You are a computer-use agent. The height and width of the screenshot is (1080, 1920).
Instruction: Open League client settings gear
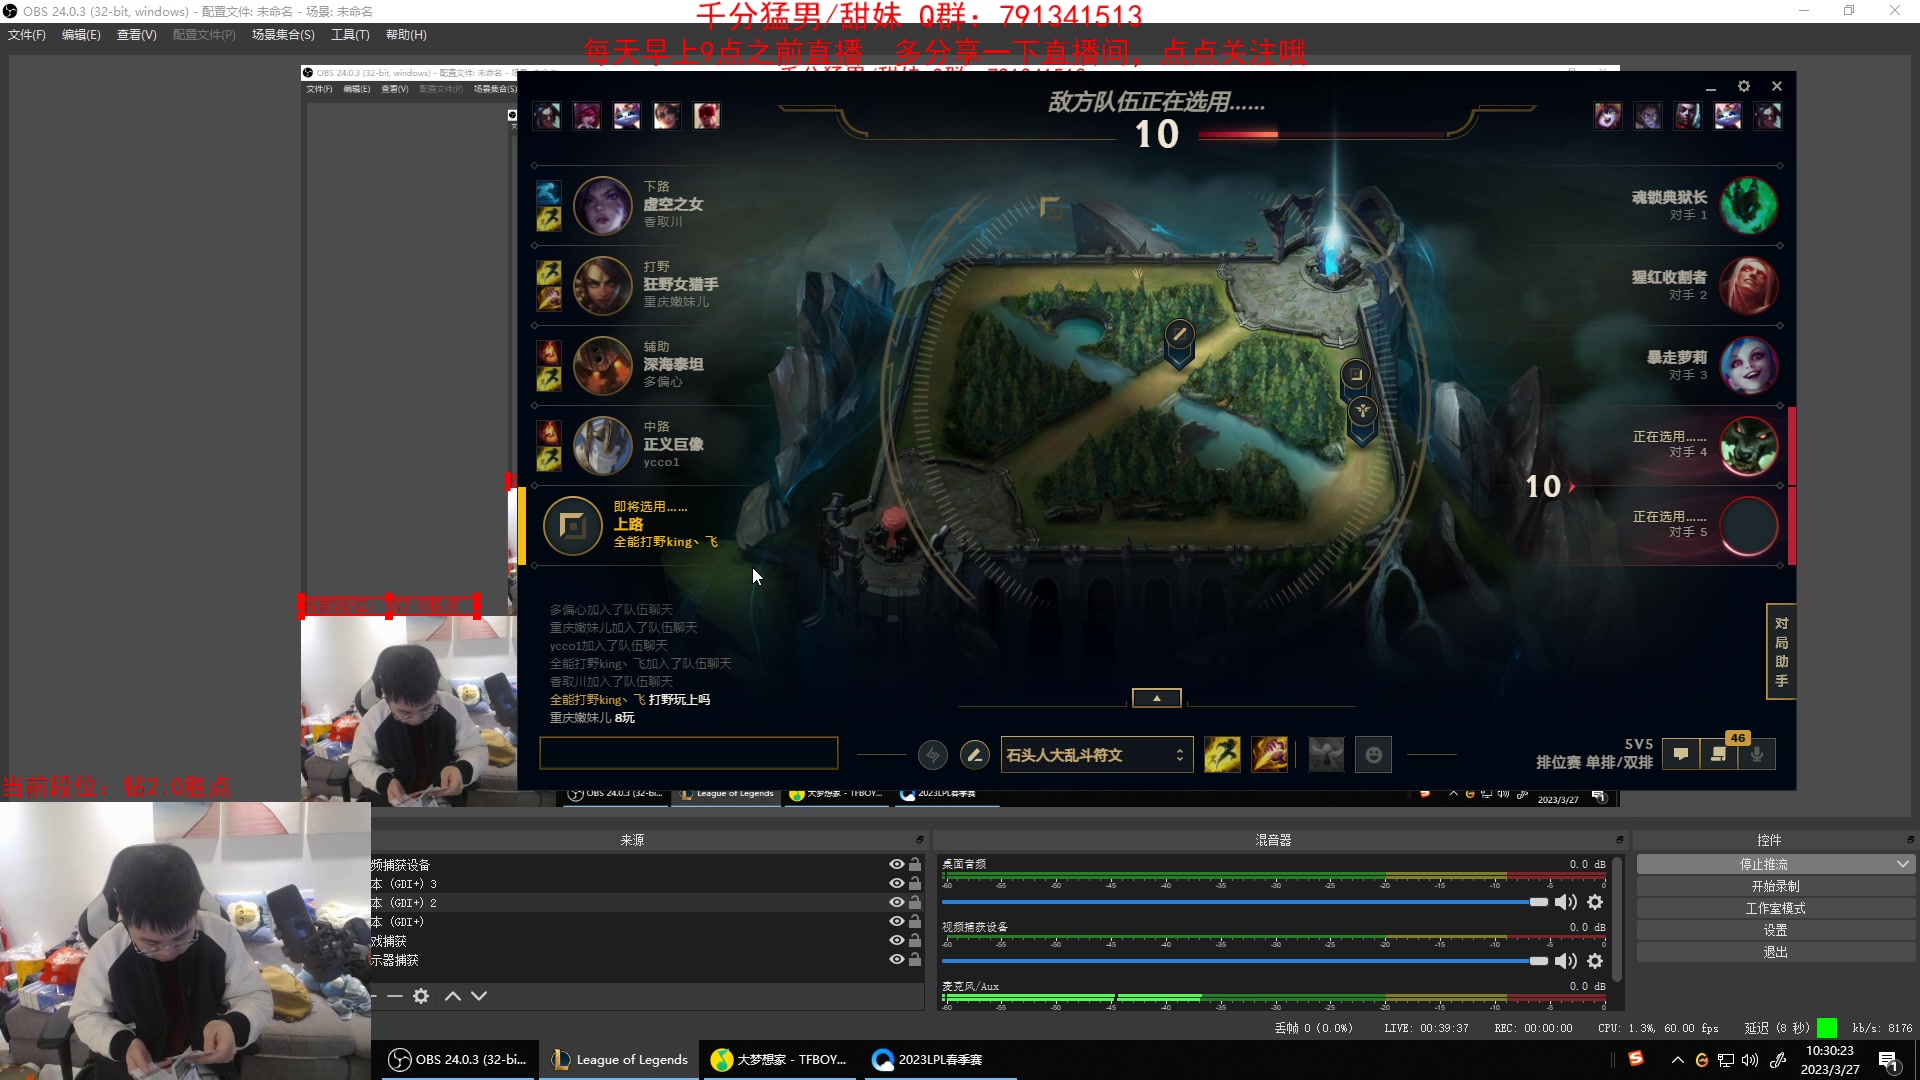coord(1744,86)
